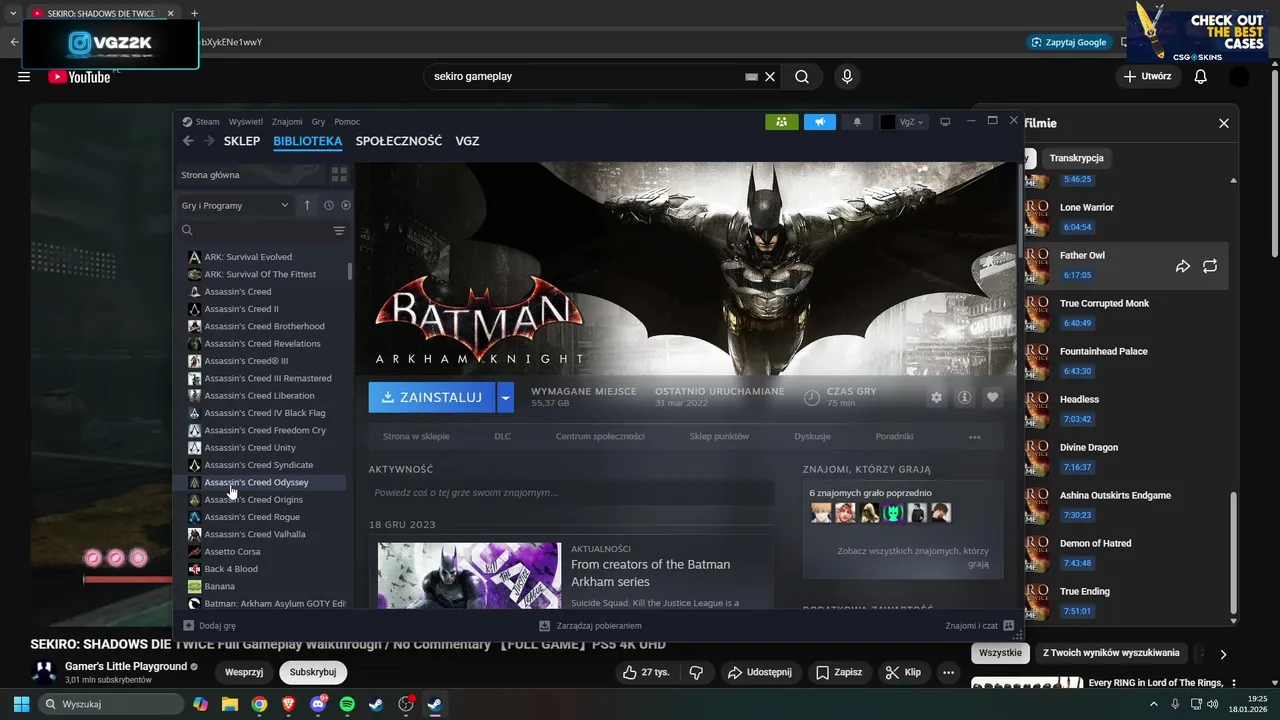Like the Sekiro video

click(645, 672)
